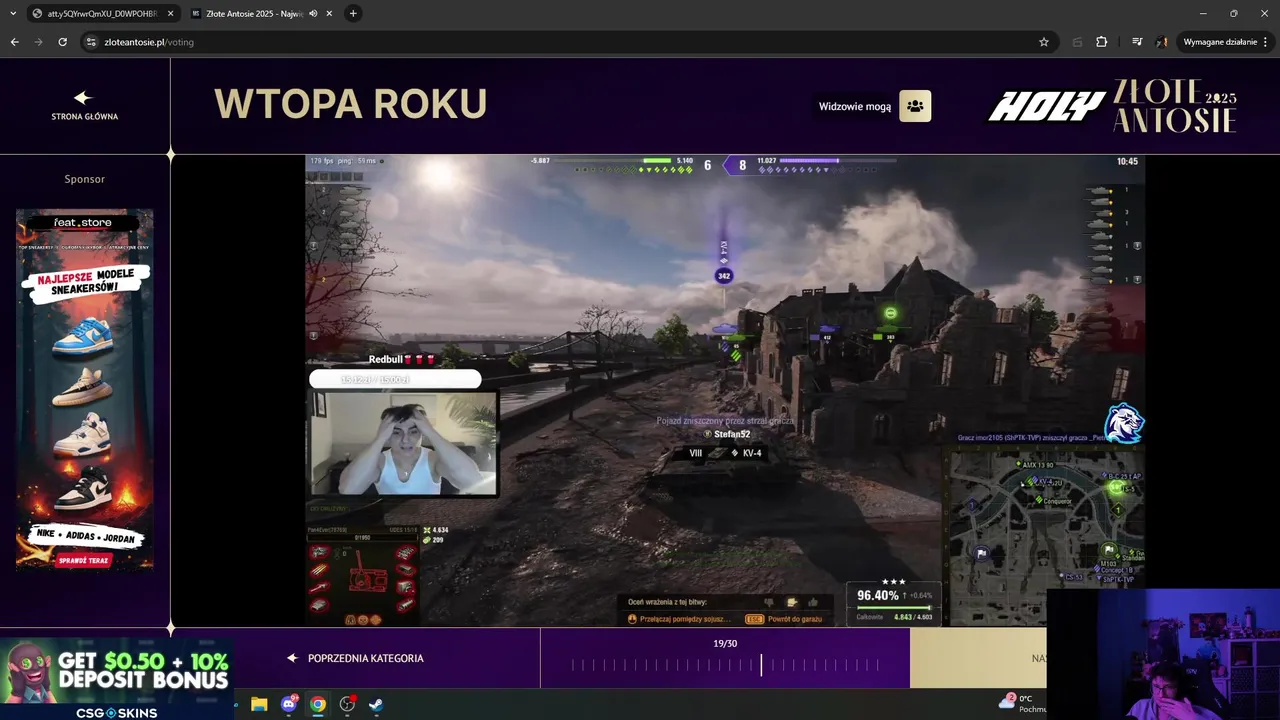Click the Widzowie mogą people icon
This screenshot has width=1280, height=720.
point(915,106)
